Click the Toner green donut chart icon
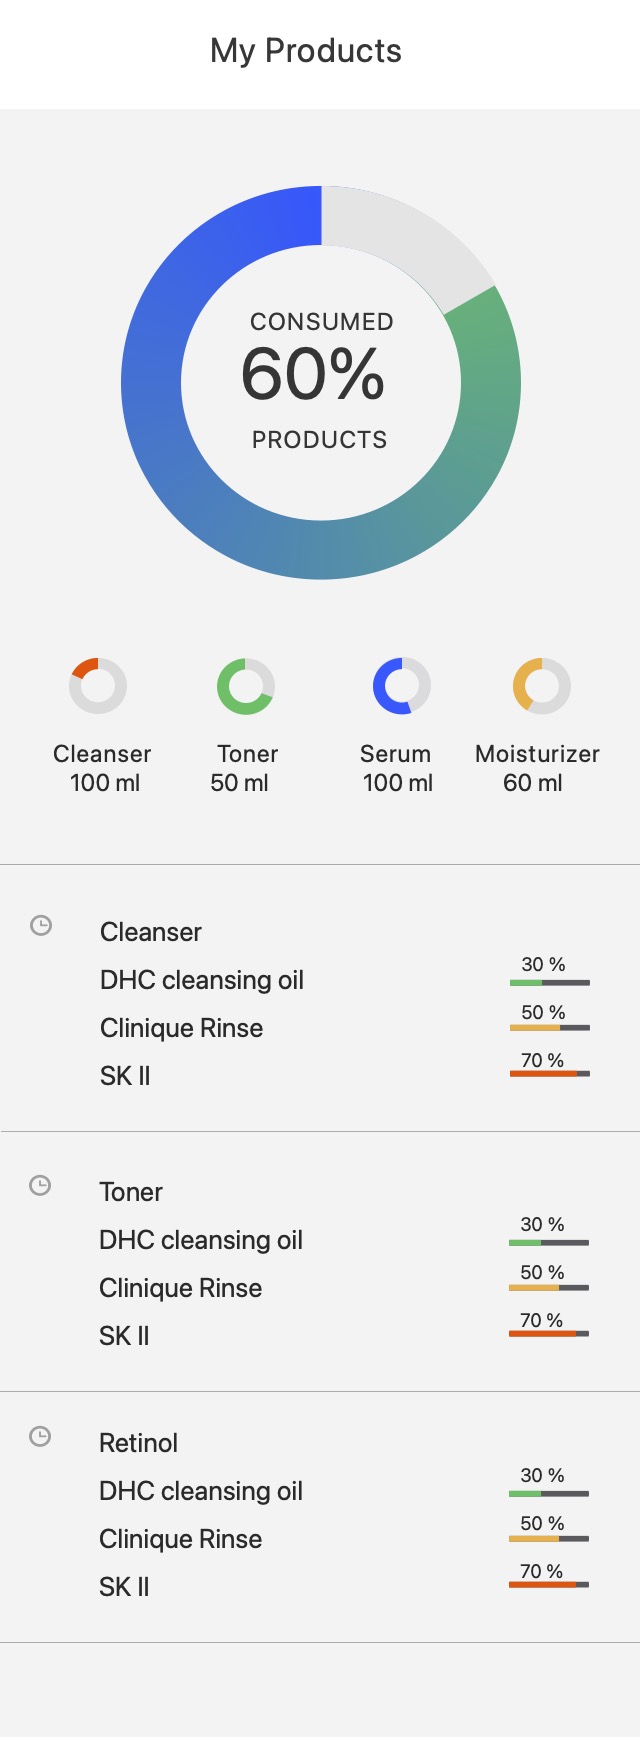 [246, 686]
